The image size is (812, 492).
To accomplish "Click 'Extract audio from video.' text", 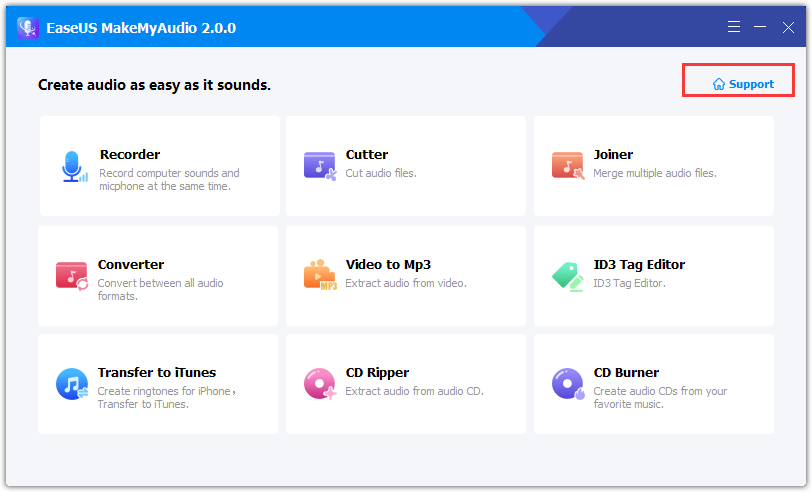I will point(406,283).
